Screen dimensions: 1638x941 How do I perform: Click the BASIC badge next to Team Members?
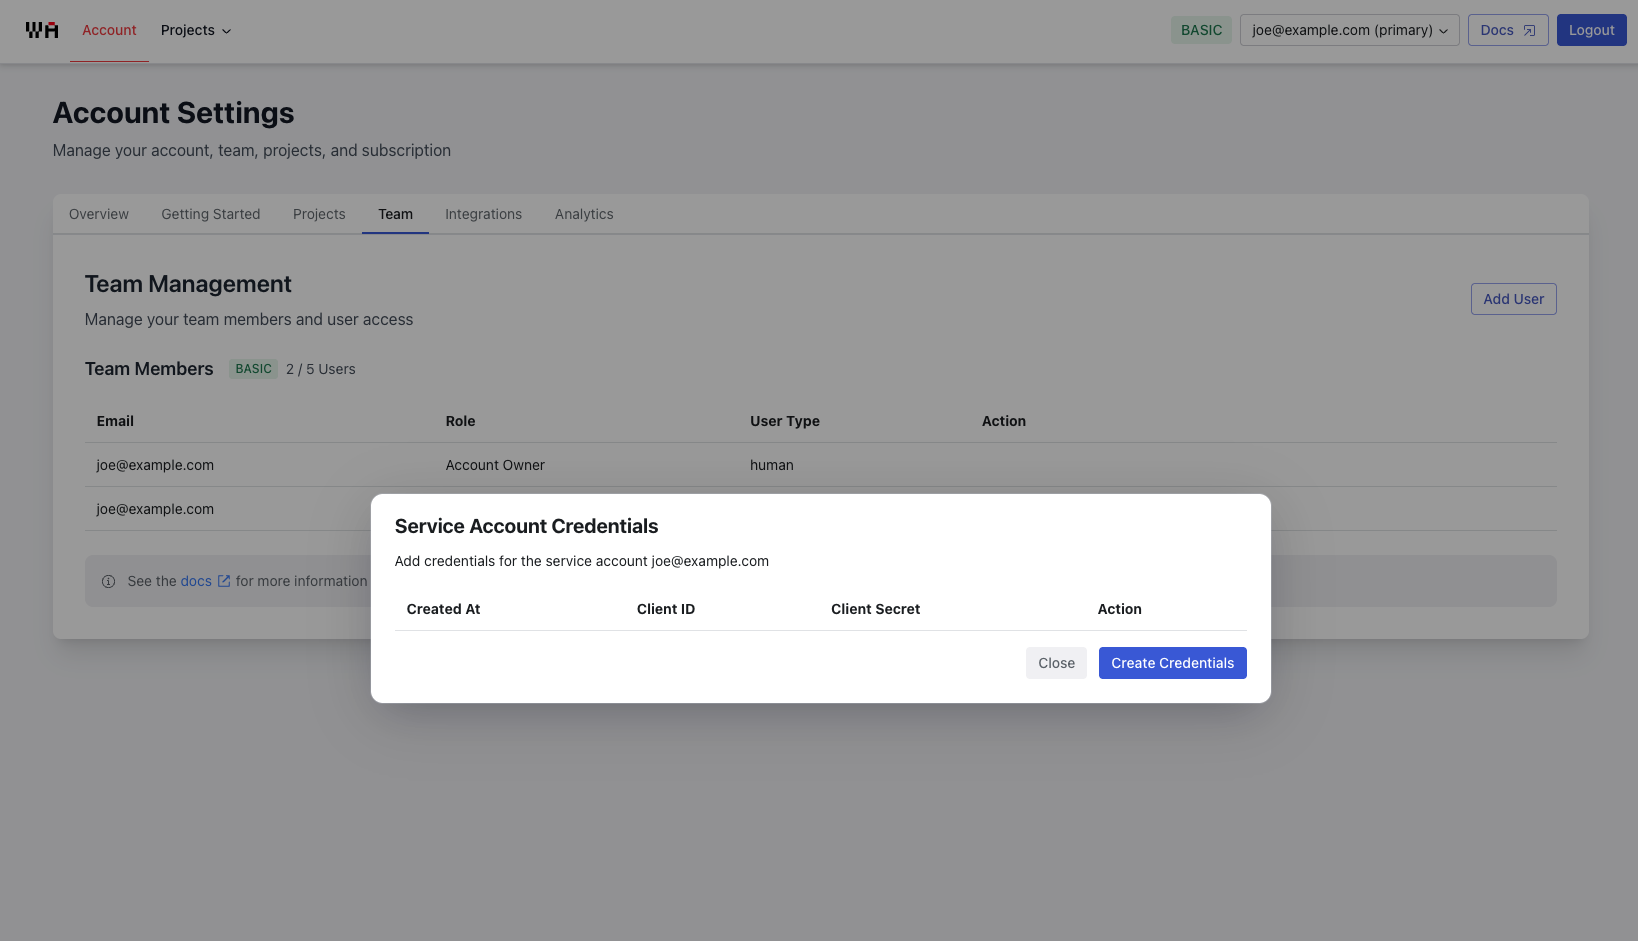[x=253, y=368]
